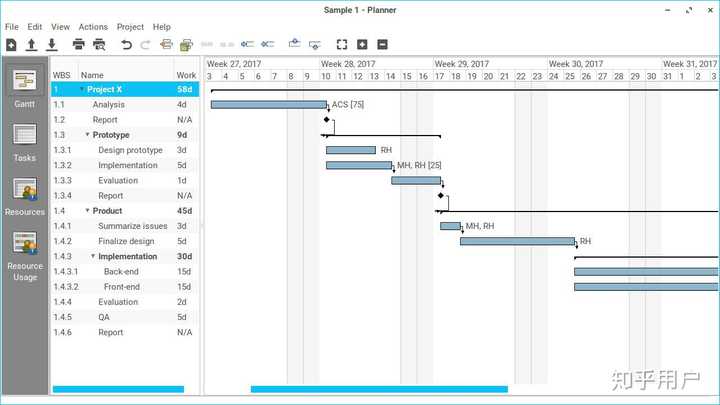The height and width of the screenshot is (405, 720).
Task: Select the Analysis task row
Action: pos(125,105)
